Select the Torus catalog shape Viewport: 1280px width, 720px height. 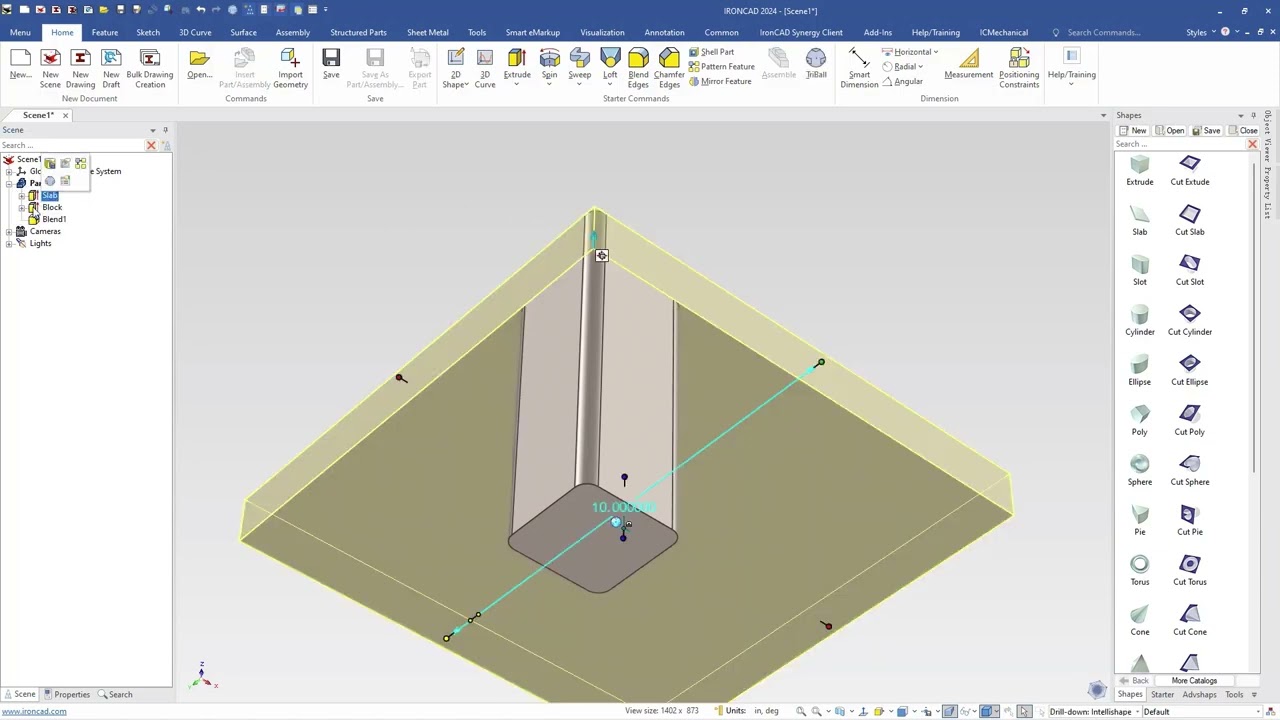(1140, 571)
